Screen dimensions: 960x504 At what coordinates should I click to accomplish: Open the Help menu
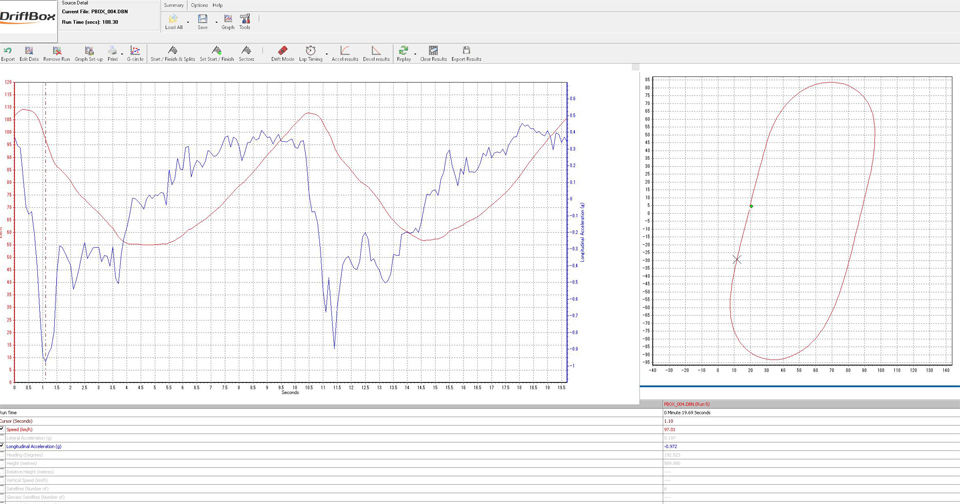tap(217, 5)
